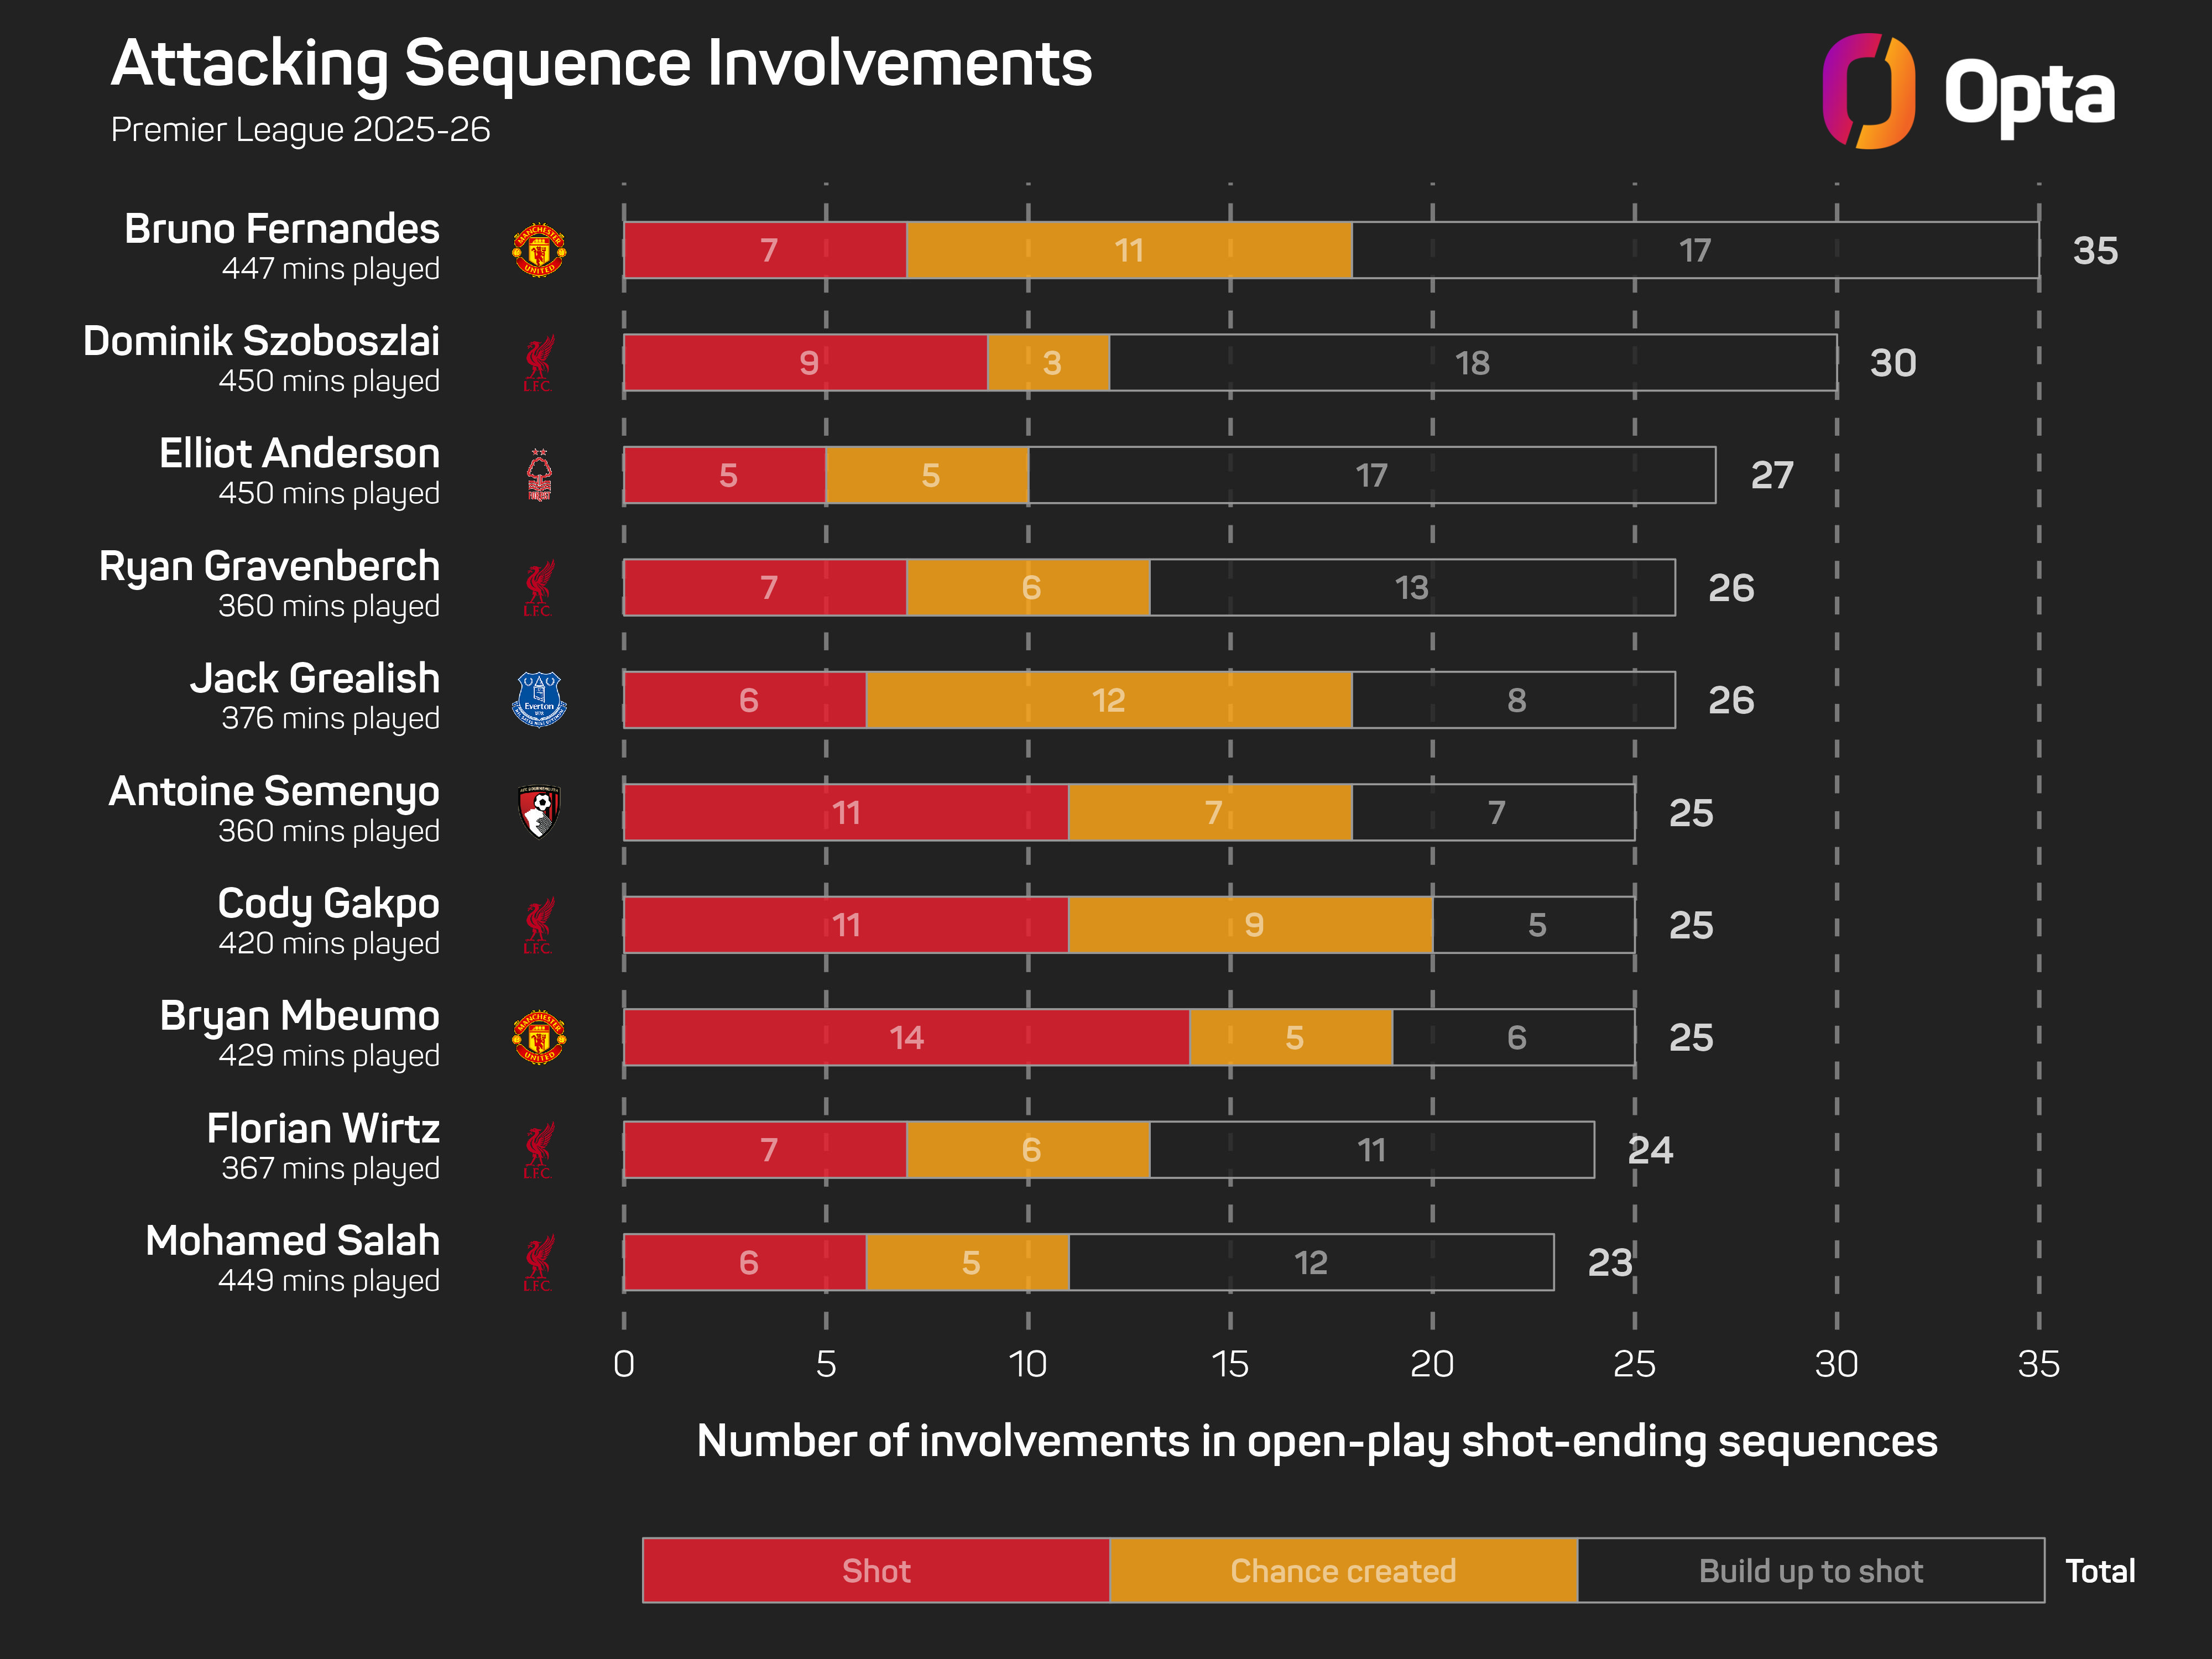Select the Bournemouth crest next to Antoine Semenyo

pyautogui.click(x=539, y=811)
